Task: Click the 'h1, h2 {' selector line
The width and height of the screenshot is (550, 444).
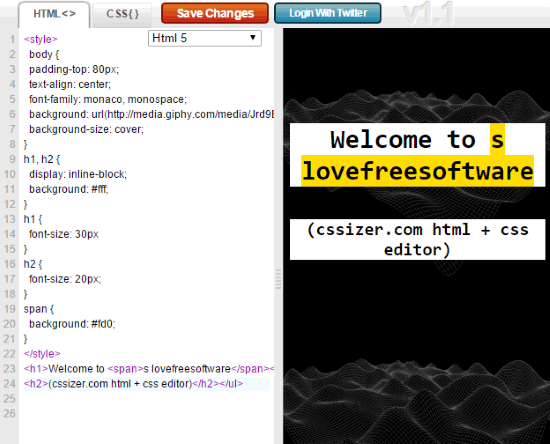Action: pyautogui.click(x=42, y=160)
